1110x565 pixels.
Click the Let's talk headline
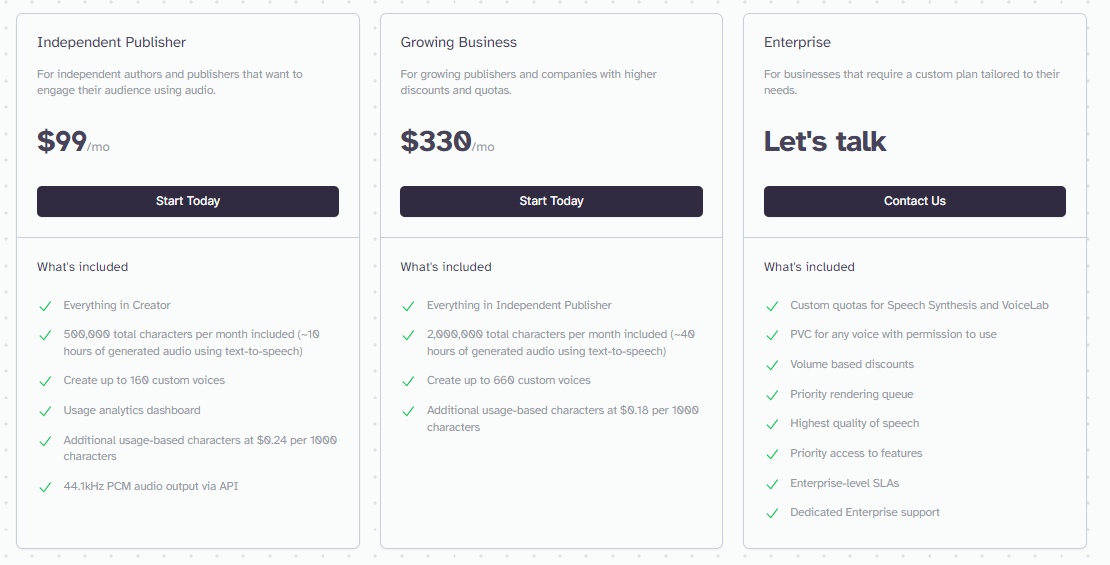tap(825, 141)
